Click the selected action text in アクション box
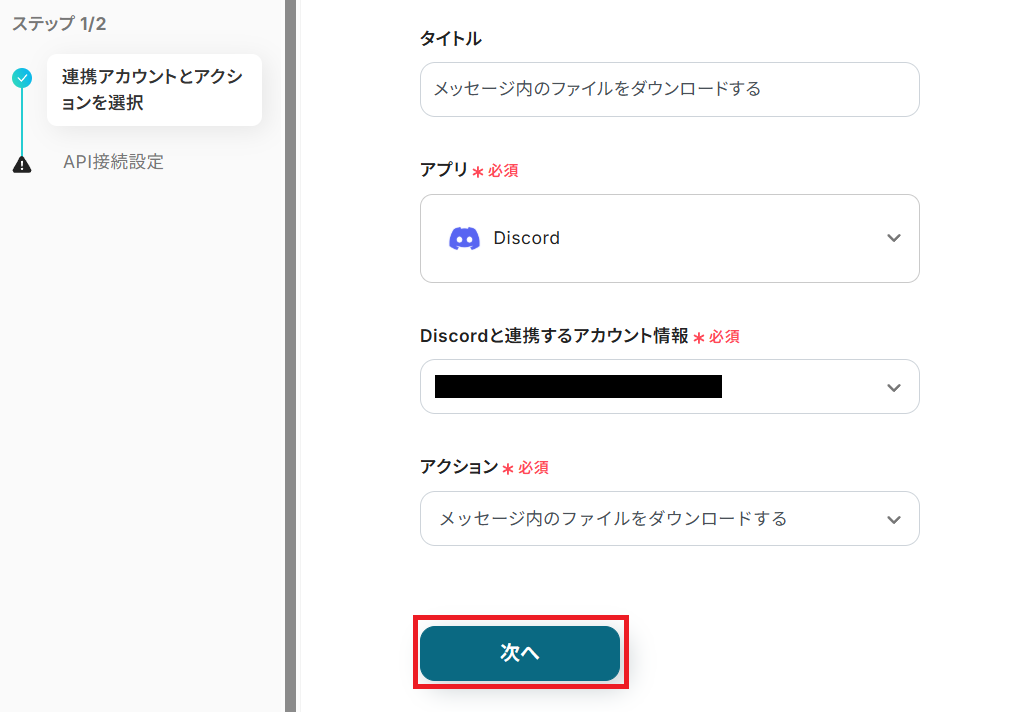 click(x=613, y=519)
